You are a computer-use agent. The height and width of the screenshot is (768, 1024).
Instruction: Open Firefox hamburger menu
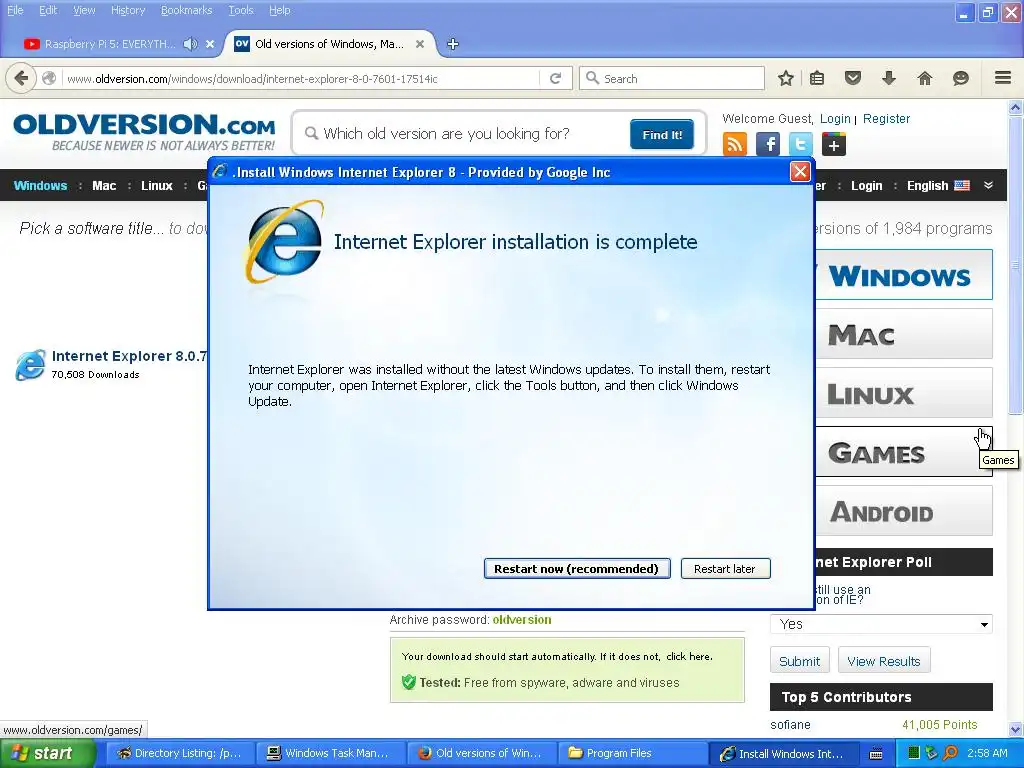1003,78
